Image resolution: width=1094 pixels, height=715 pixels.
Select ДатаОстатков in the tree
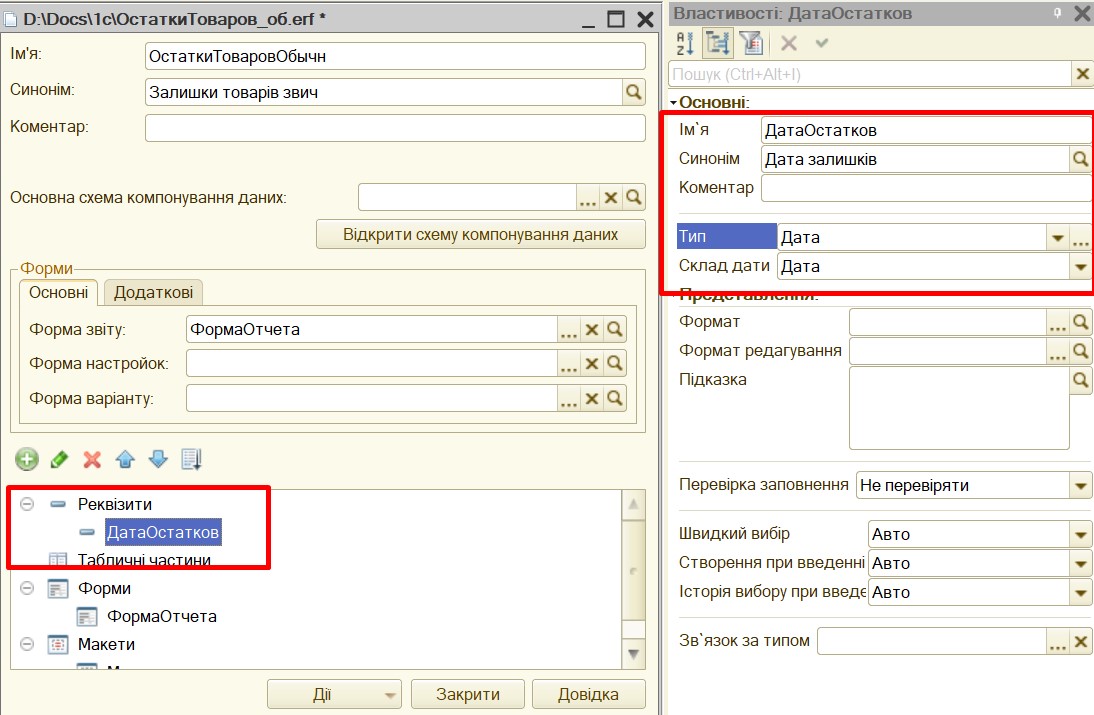coord(163,532)
